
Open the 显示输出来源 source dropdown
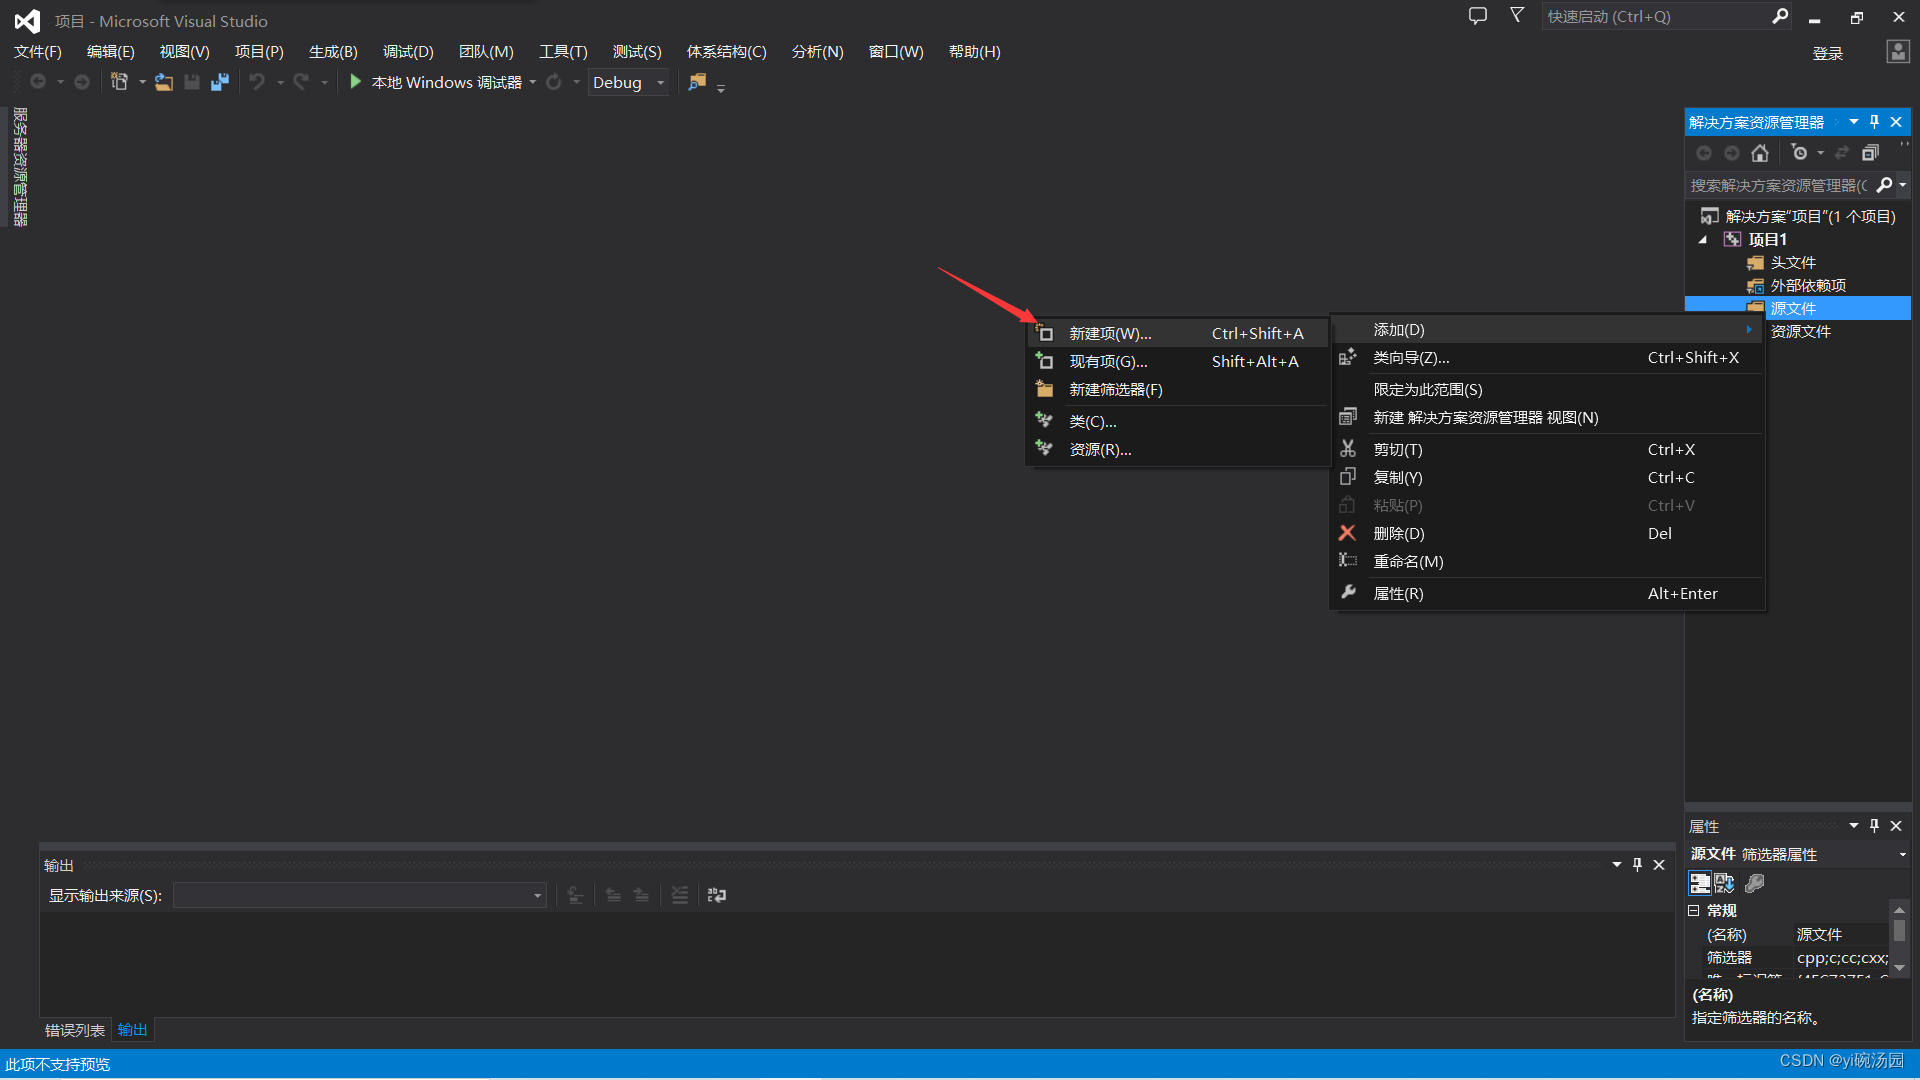(x=537, y=895)
